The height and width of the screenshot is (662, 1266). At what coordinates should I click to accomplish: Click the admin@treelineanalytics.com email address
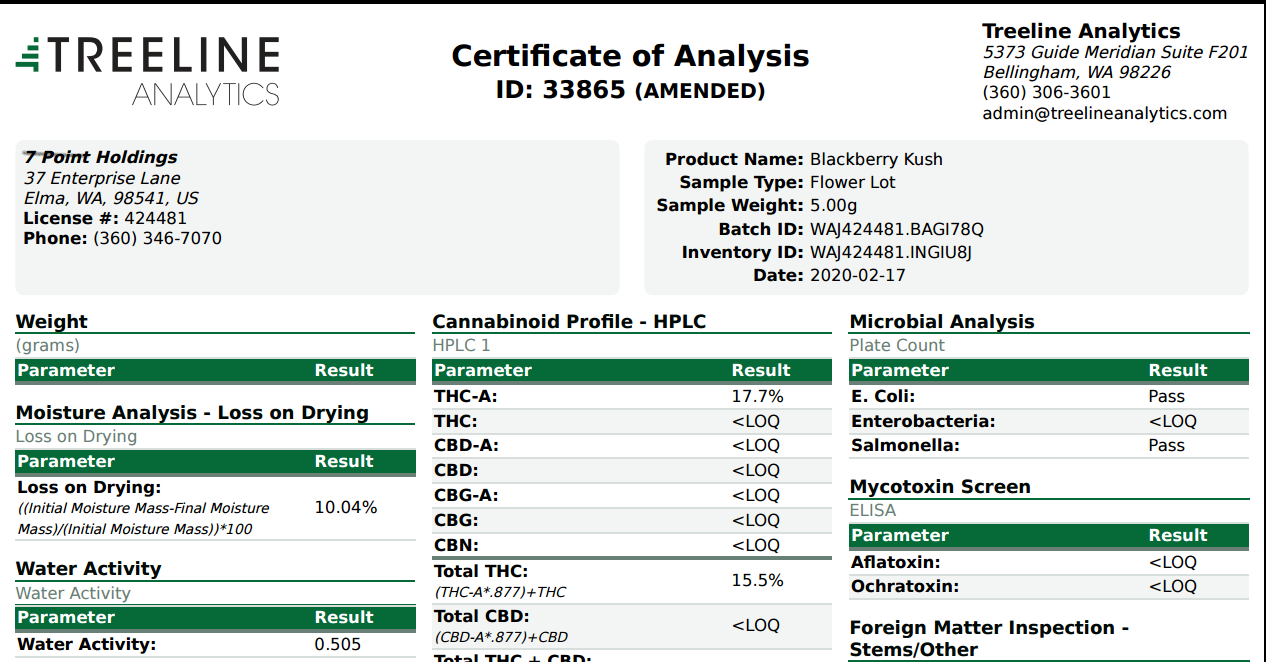(x=1105, y=113)
